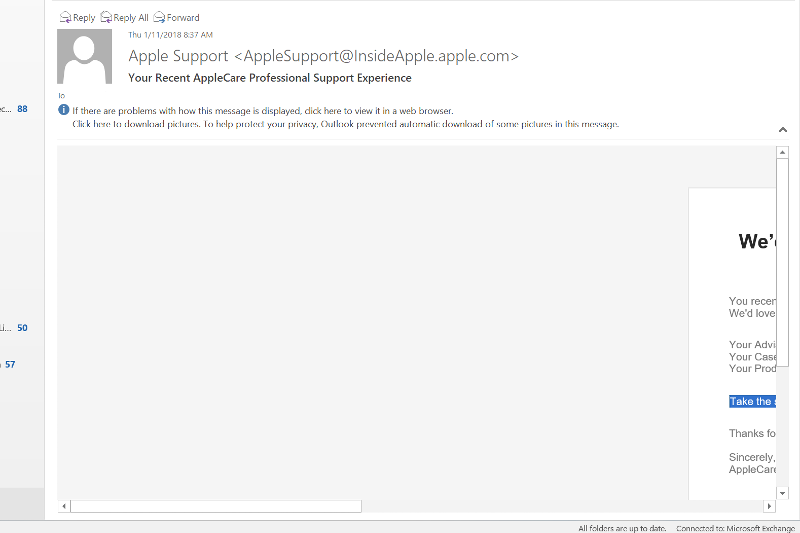Click the blue info icon in the message bar
The image size is (800, 533).
coord(63,110)
